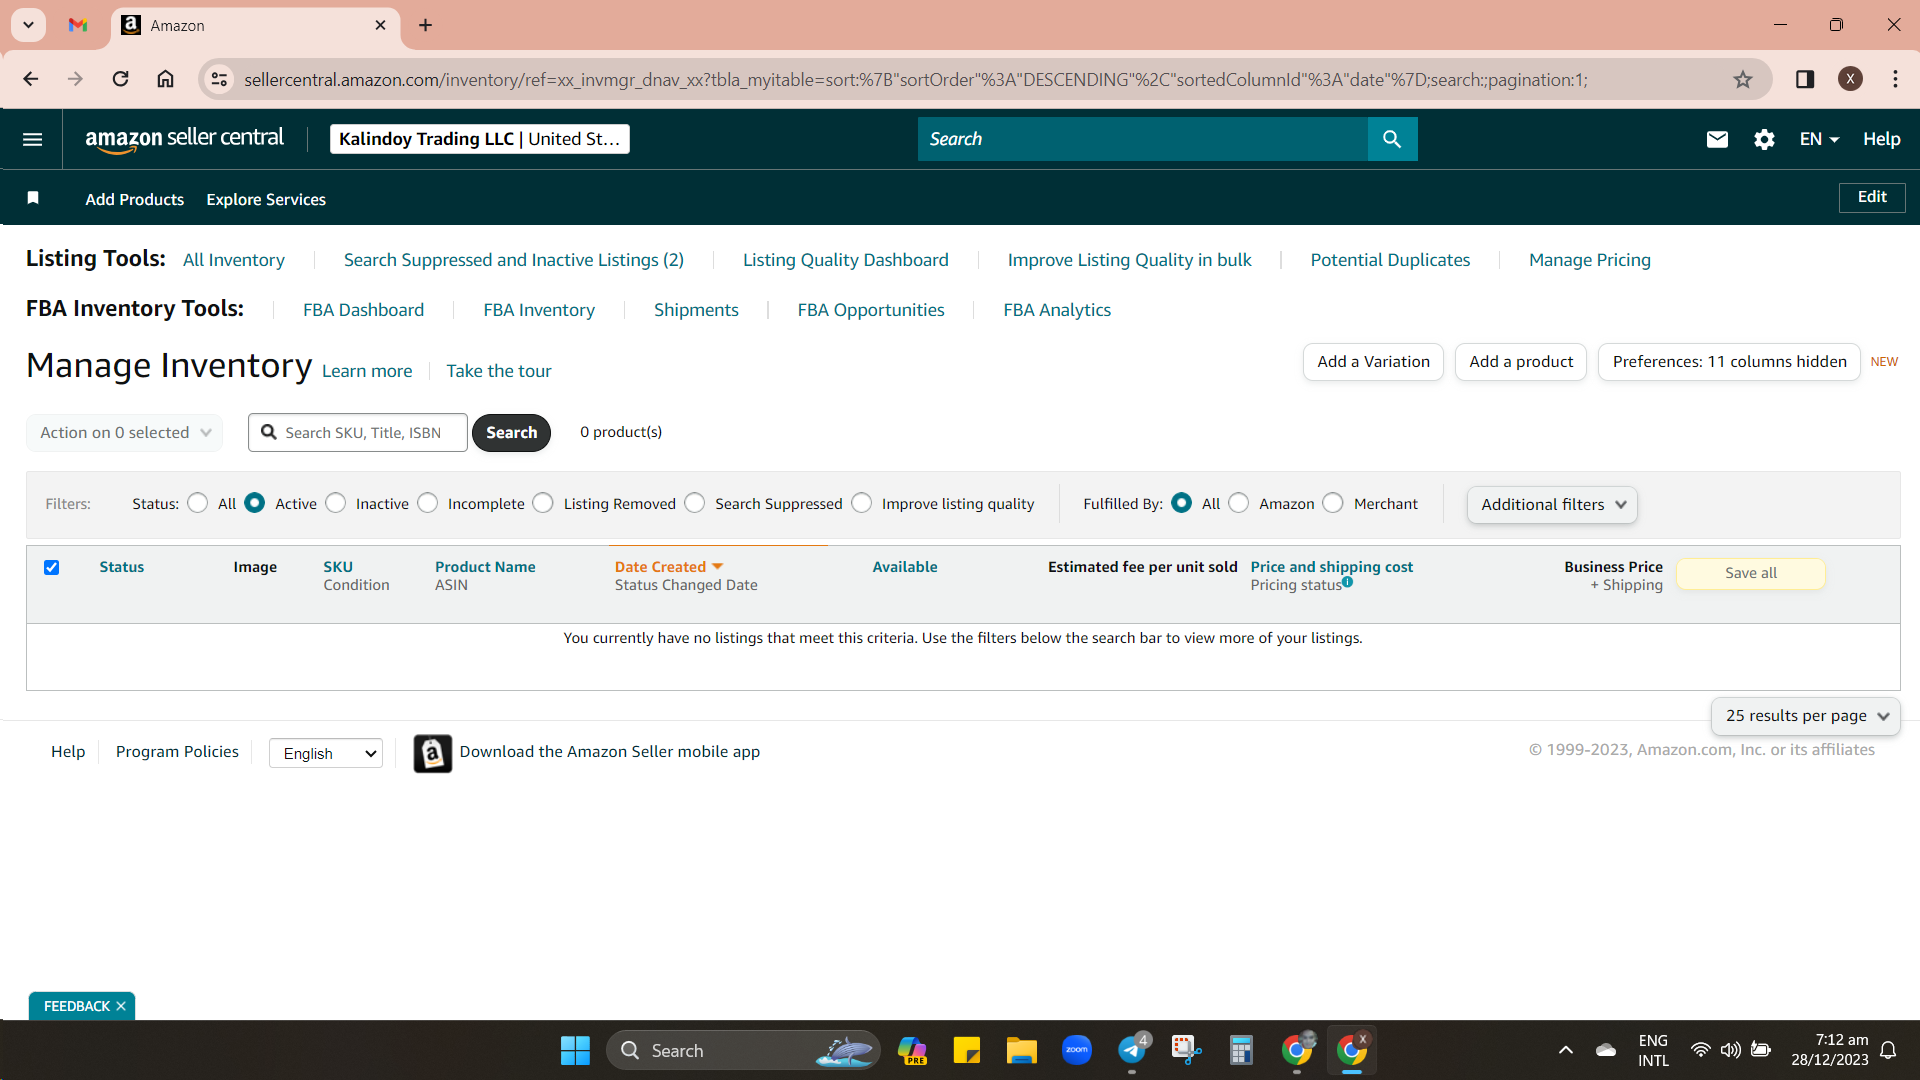Select the All status radio button
Viewport: 1920px width, 1080px height.
(198, 503)
